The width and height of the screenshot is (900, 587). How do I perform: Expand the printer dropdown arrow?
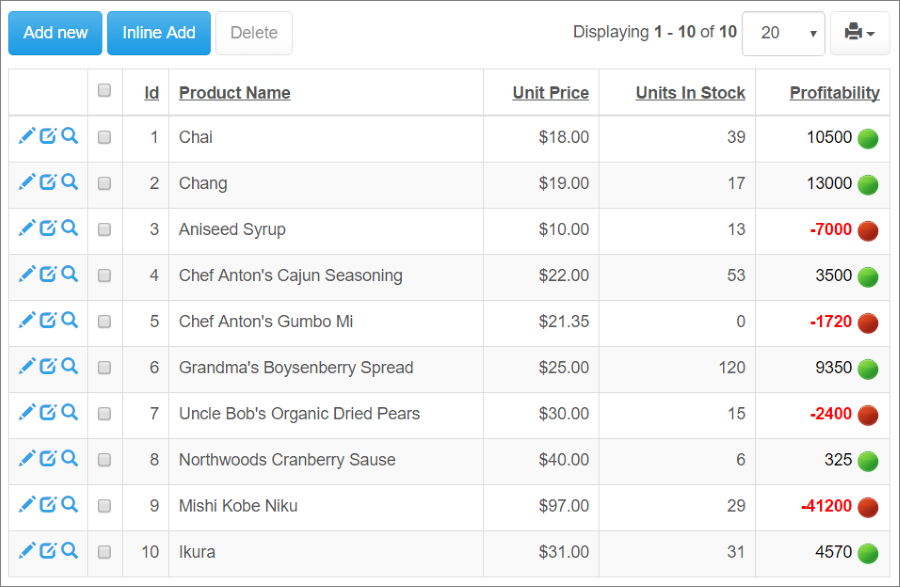click(870, 33)
